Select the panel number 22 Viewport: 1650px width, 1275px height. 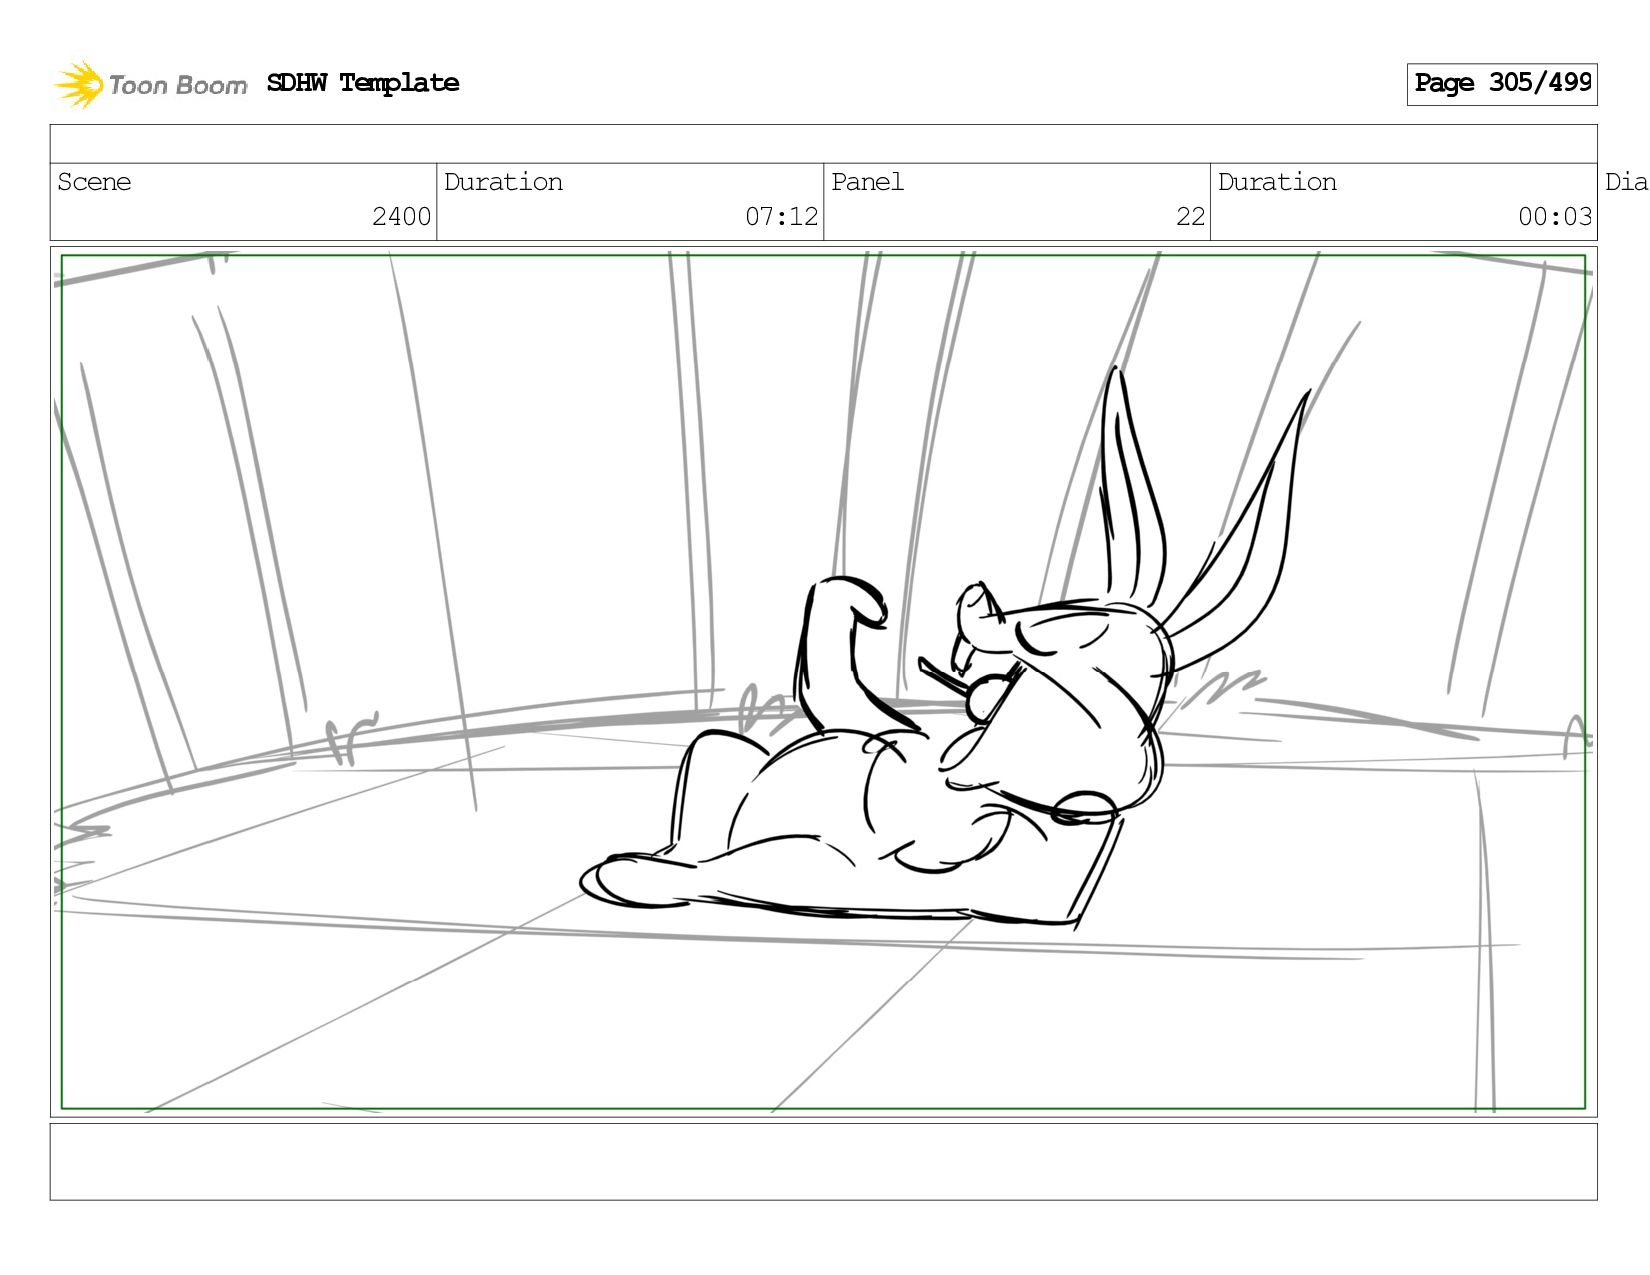(1190, 217)
